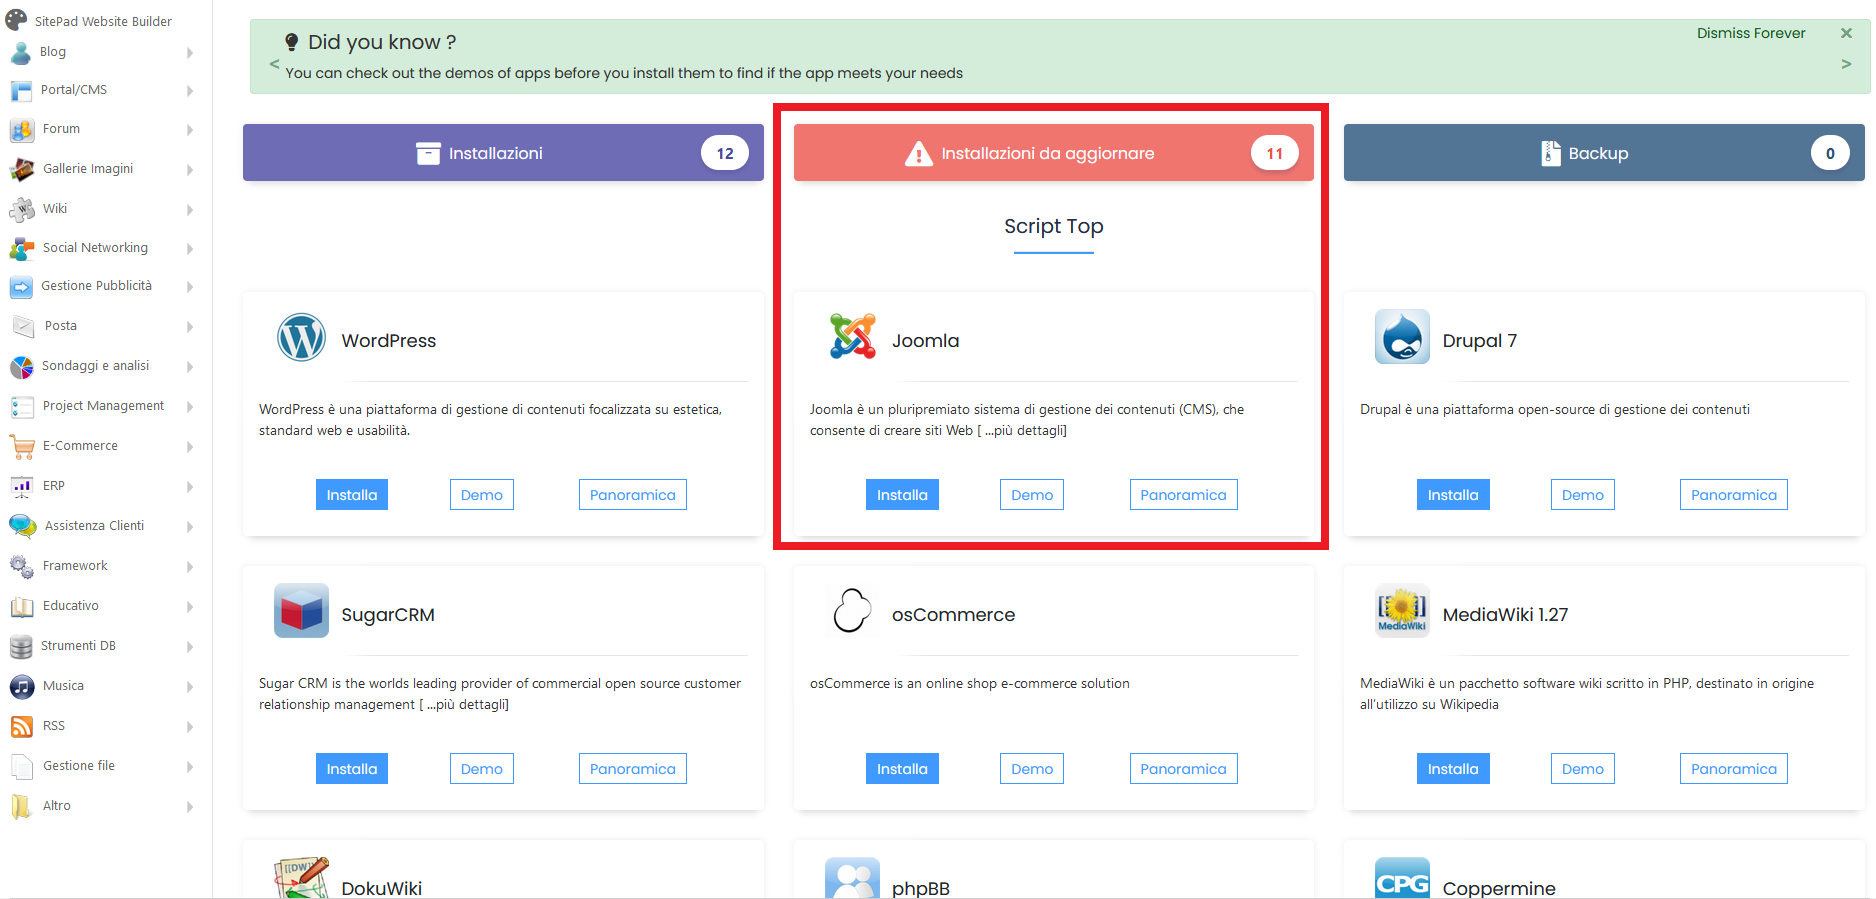
Task: Open Social Networking menu item
Action: (95, 248)
